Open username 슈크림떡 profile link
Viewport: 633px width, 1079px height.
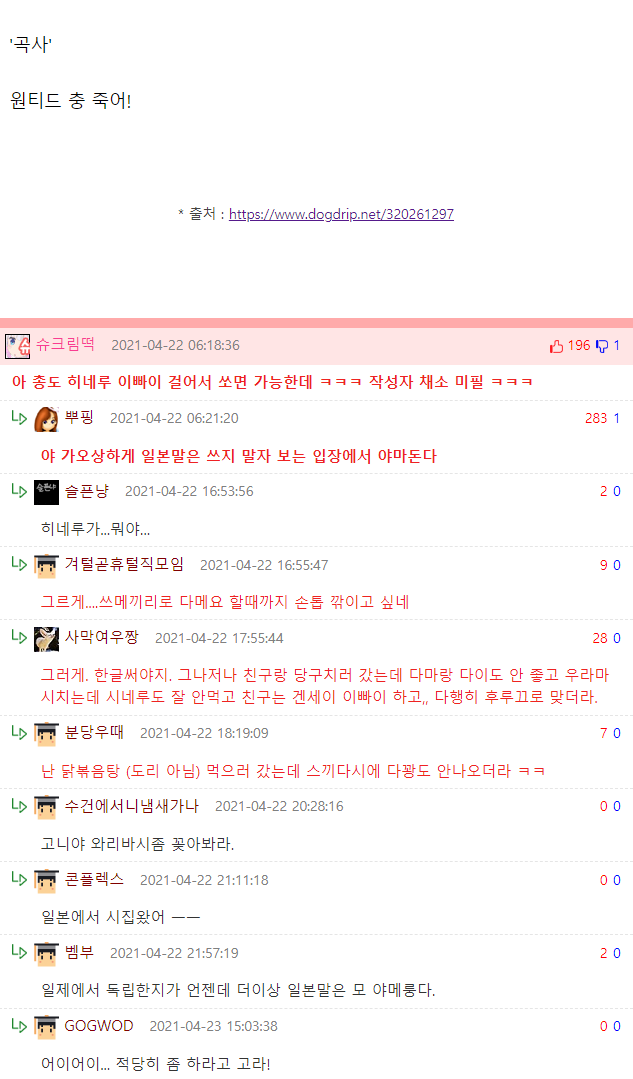click(65, 345)
